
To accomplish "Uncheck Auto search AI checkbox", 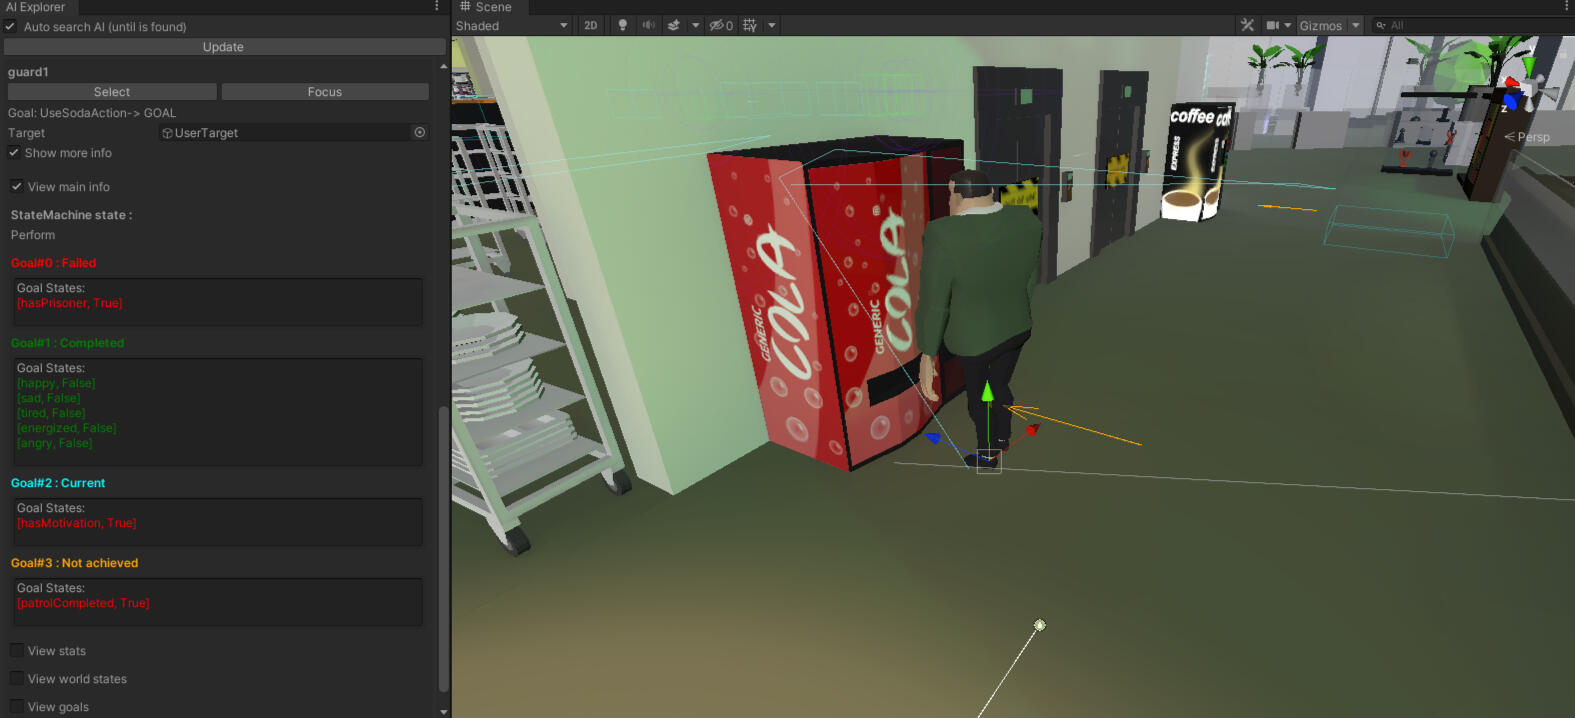I will 11,27.
